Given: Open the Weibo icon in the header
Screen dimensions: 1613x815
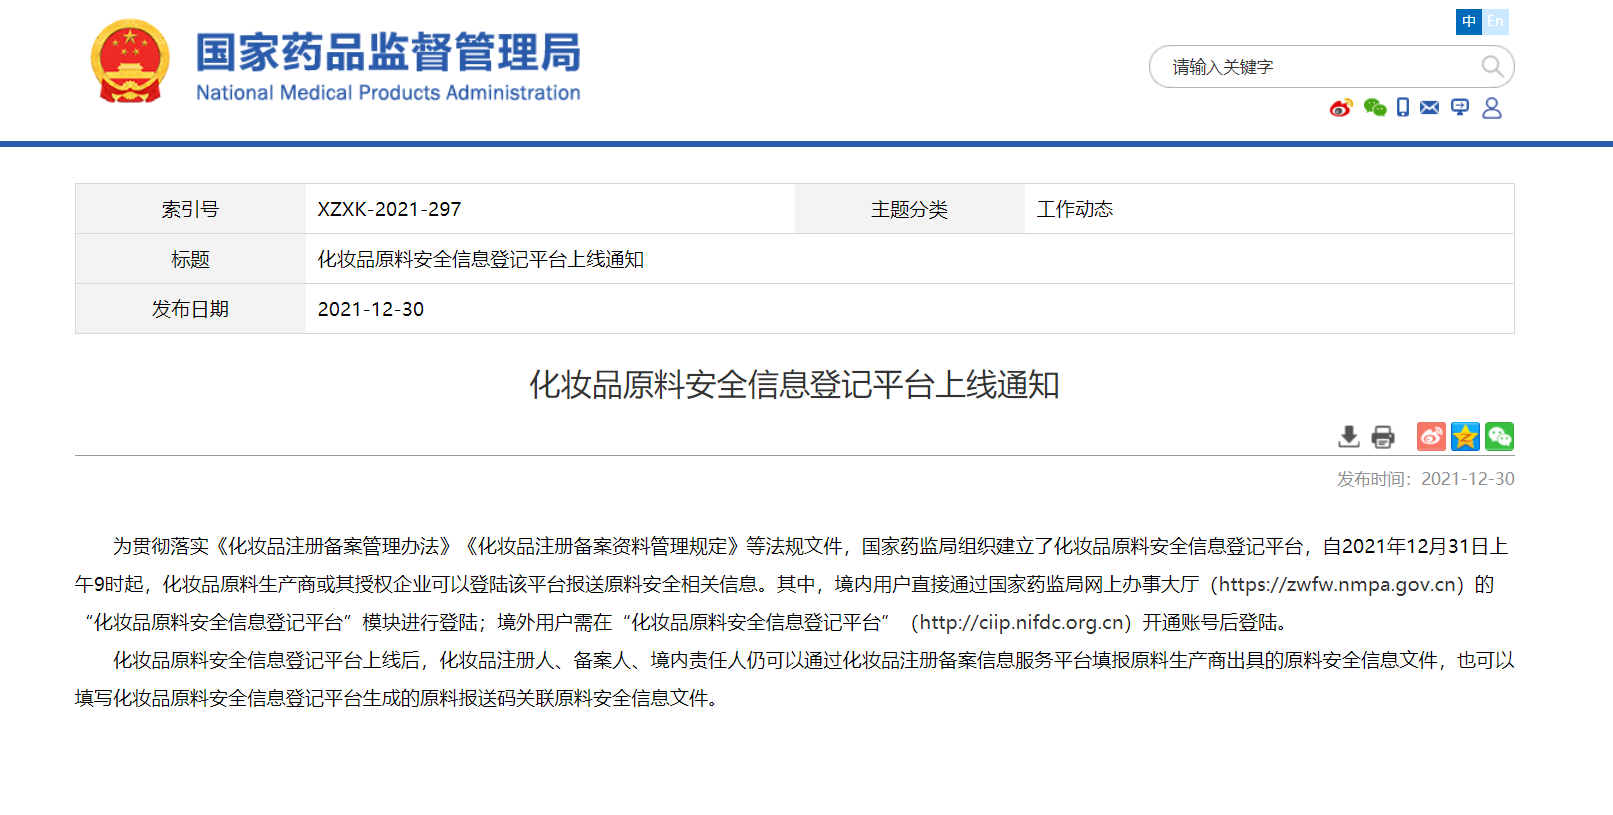Looking at the screenshot, I should click(x=1341, y=108).
